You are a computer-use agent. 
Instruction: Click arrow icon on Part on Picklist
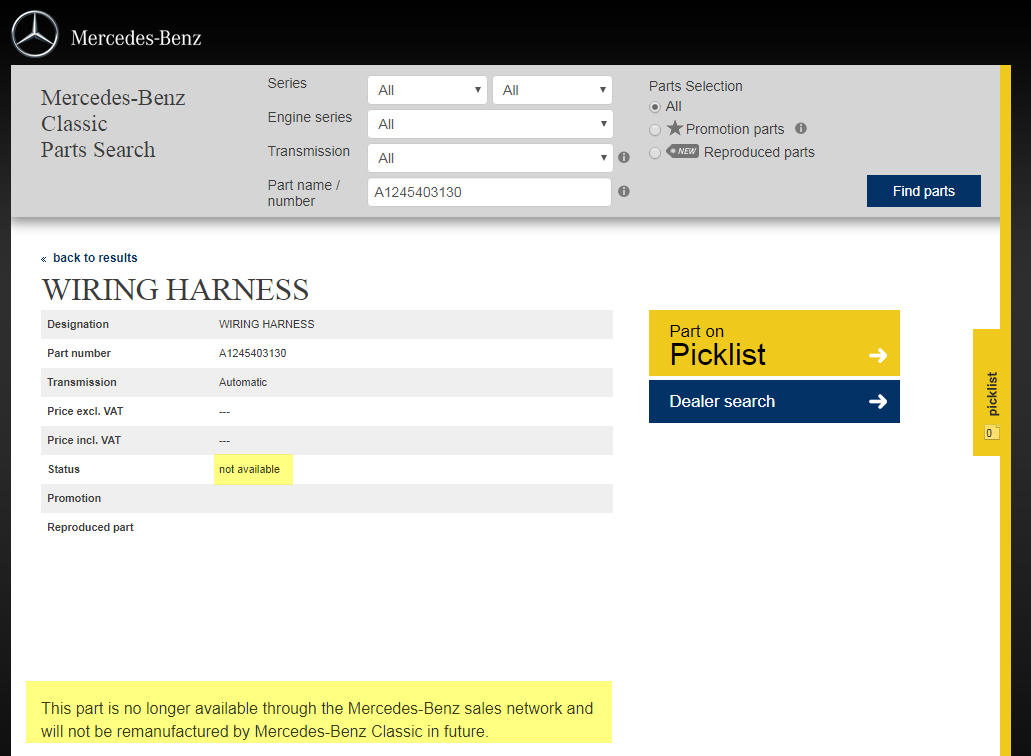point(878,356)
